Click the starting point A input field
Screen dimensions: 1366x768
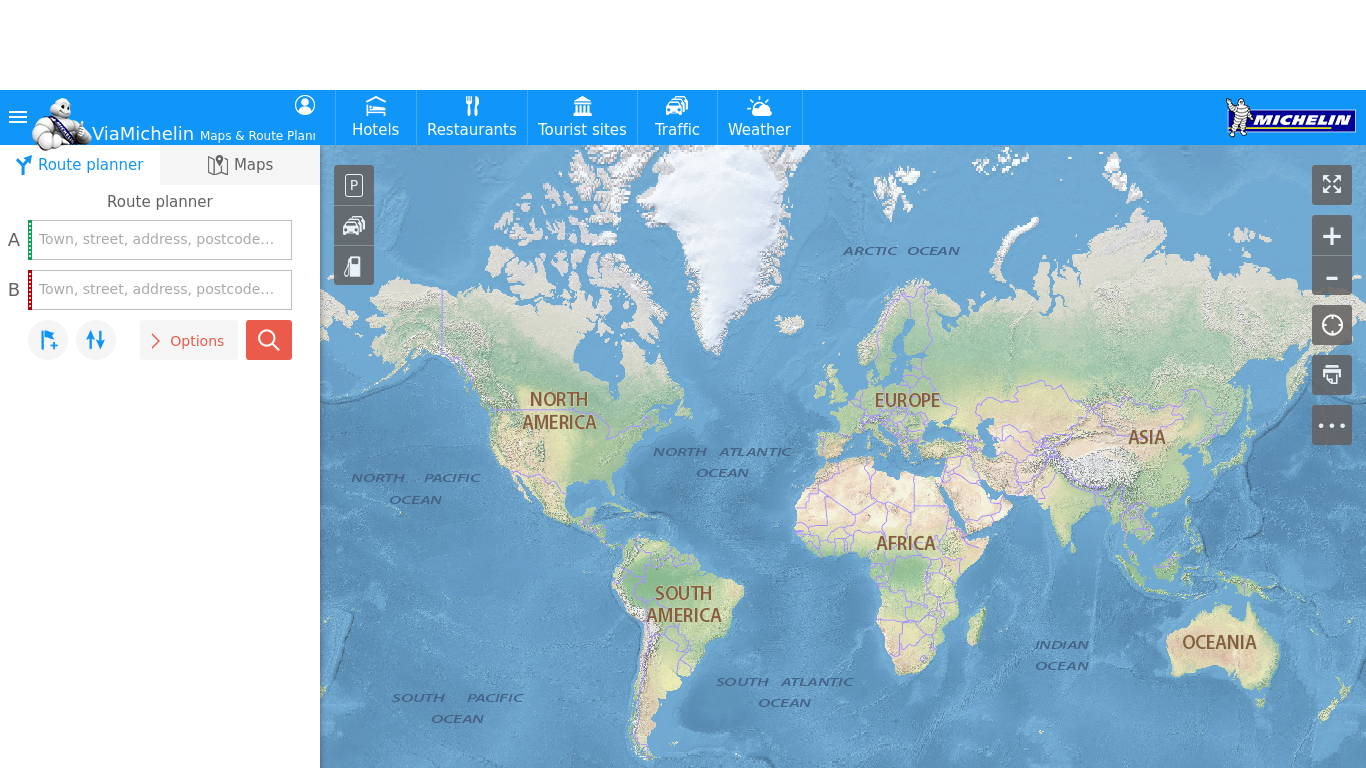(162, 240)
